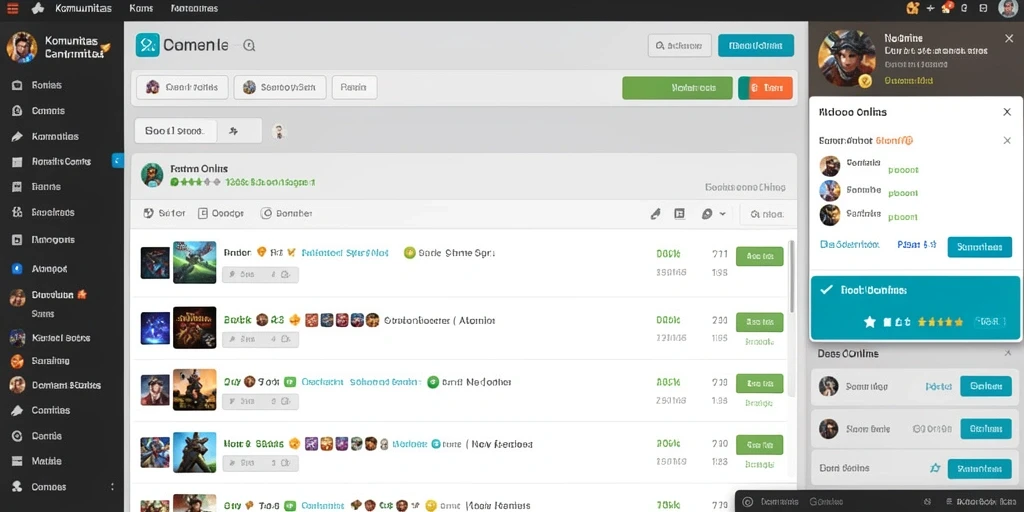Click green button on the 'Atomlot' game row
This screenshot has width=1024, height=512.
(x=760, y=322)
